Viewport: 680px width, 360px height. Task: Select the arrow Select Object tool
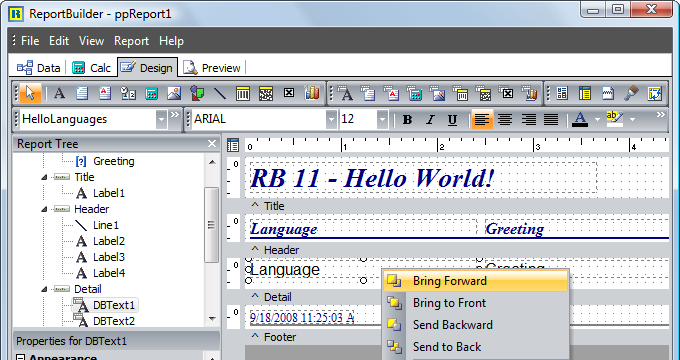pos(30,93)
